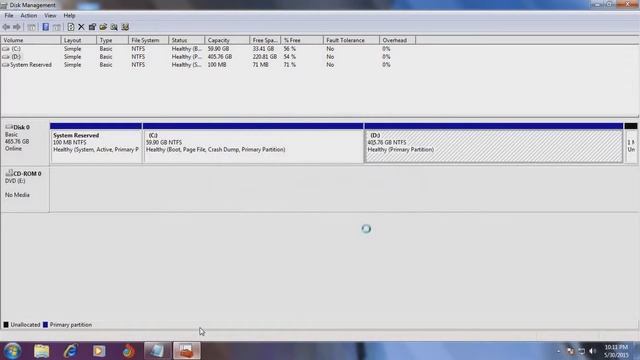
Task: Click the Explore magnifier toolbar icon
Action: tap(114, 27)
